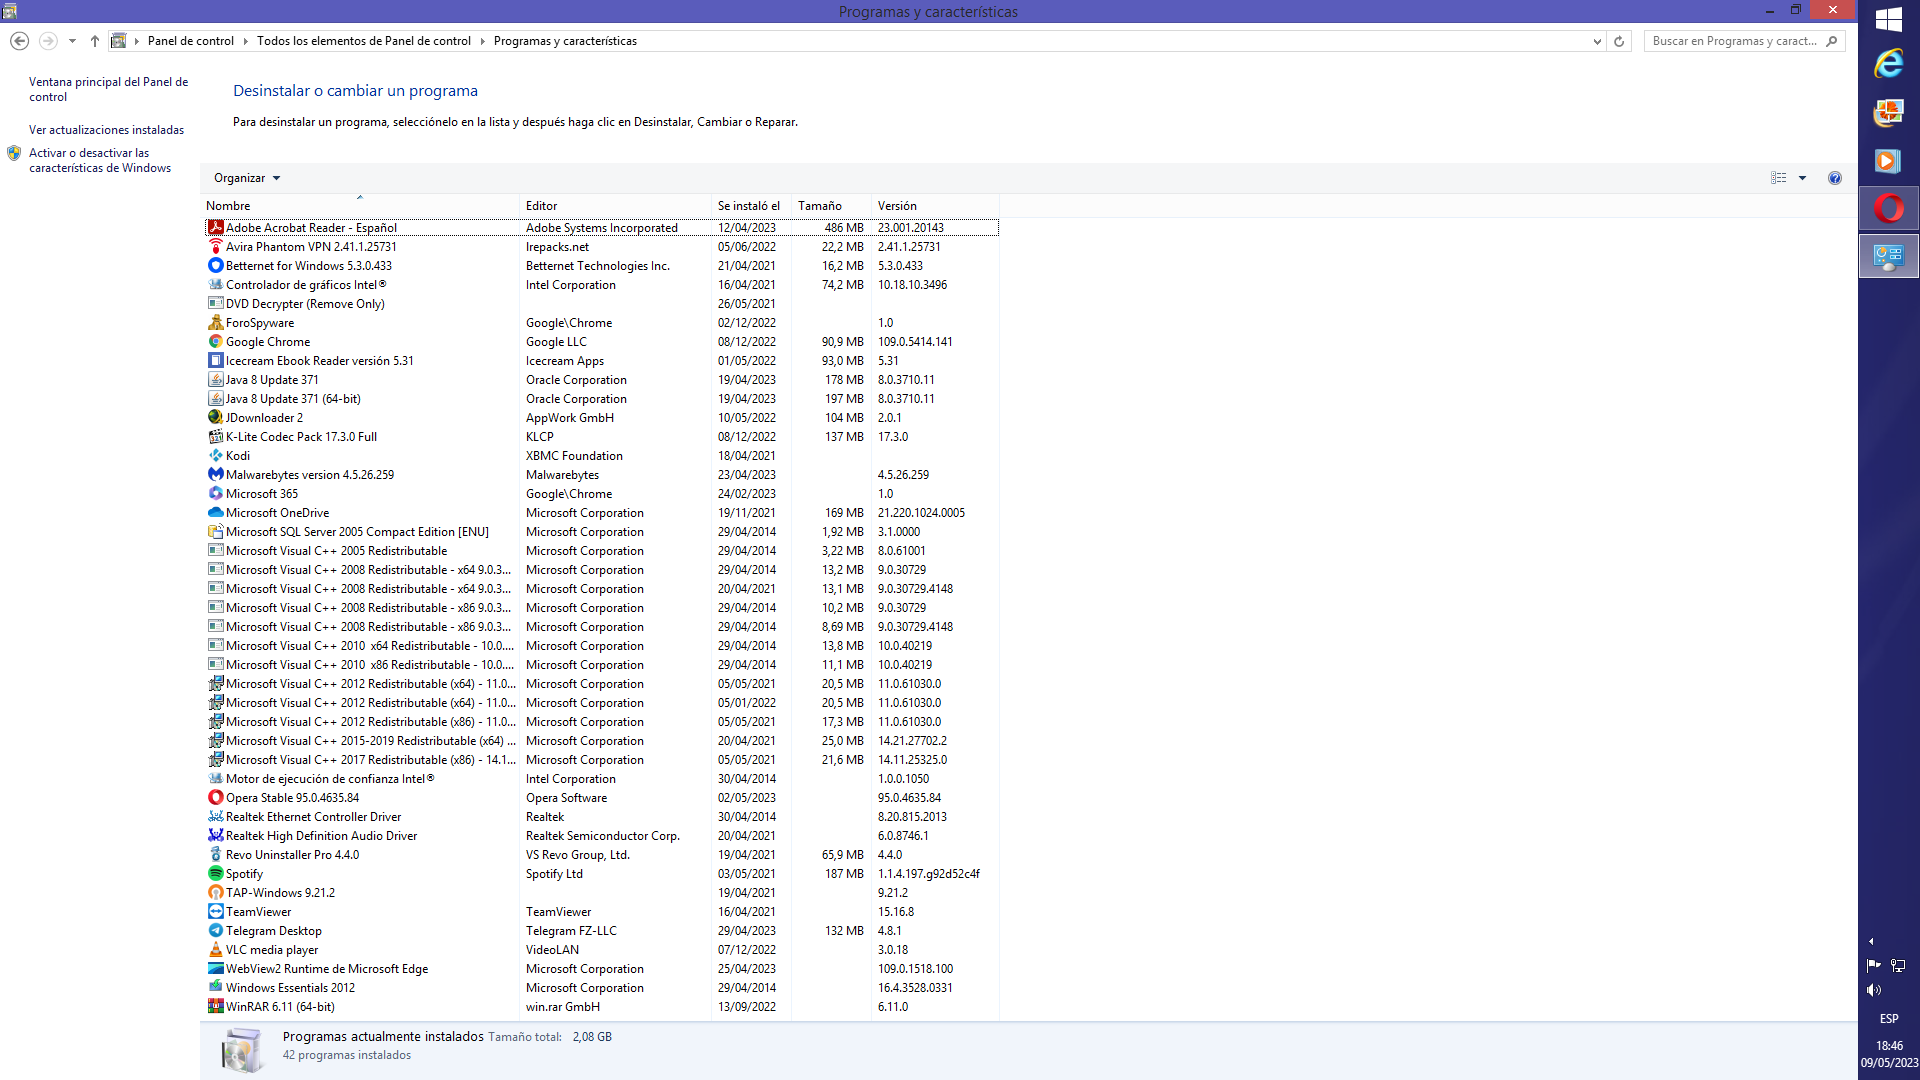Select Motor de ejecución de confianza Intel

pos(601,779)
